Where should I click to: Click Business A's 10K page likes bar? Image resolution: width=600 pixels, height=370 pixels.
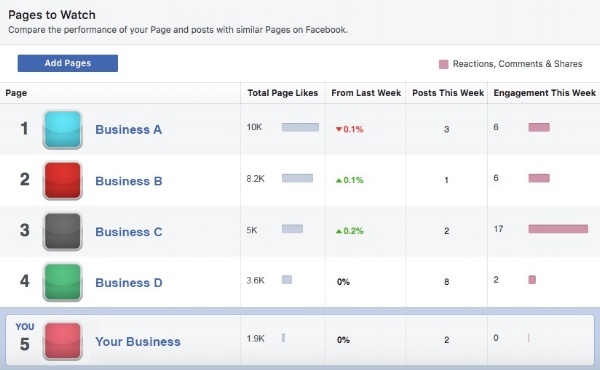click(x=300, y=127)
